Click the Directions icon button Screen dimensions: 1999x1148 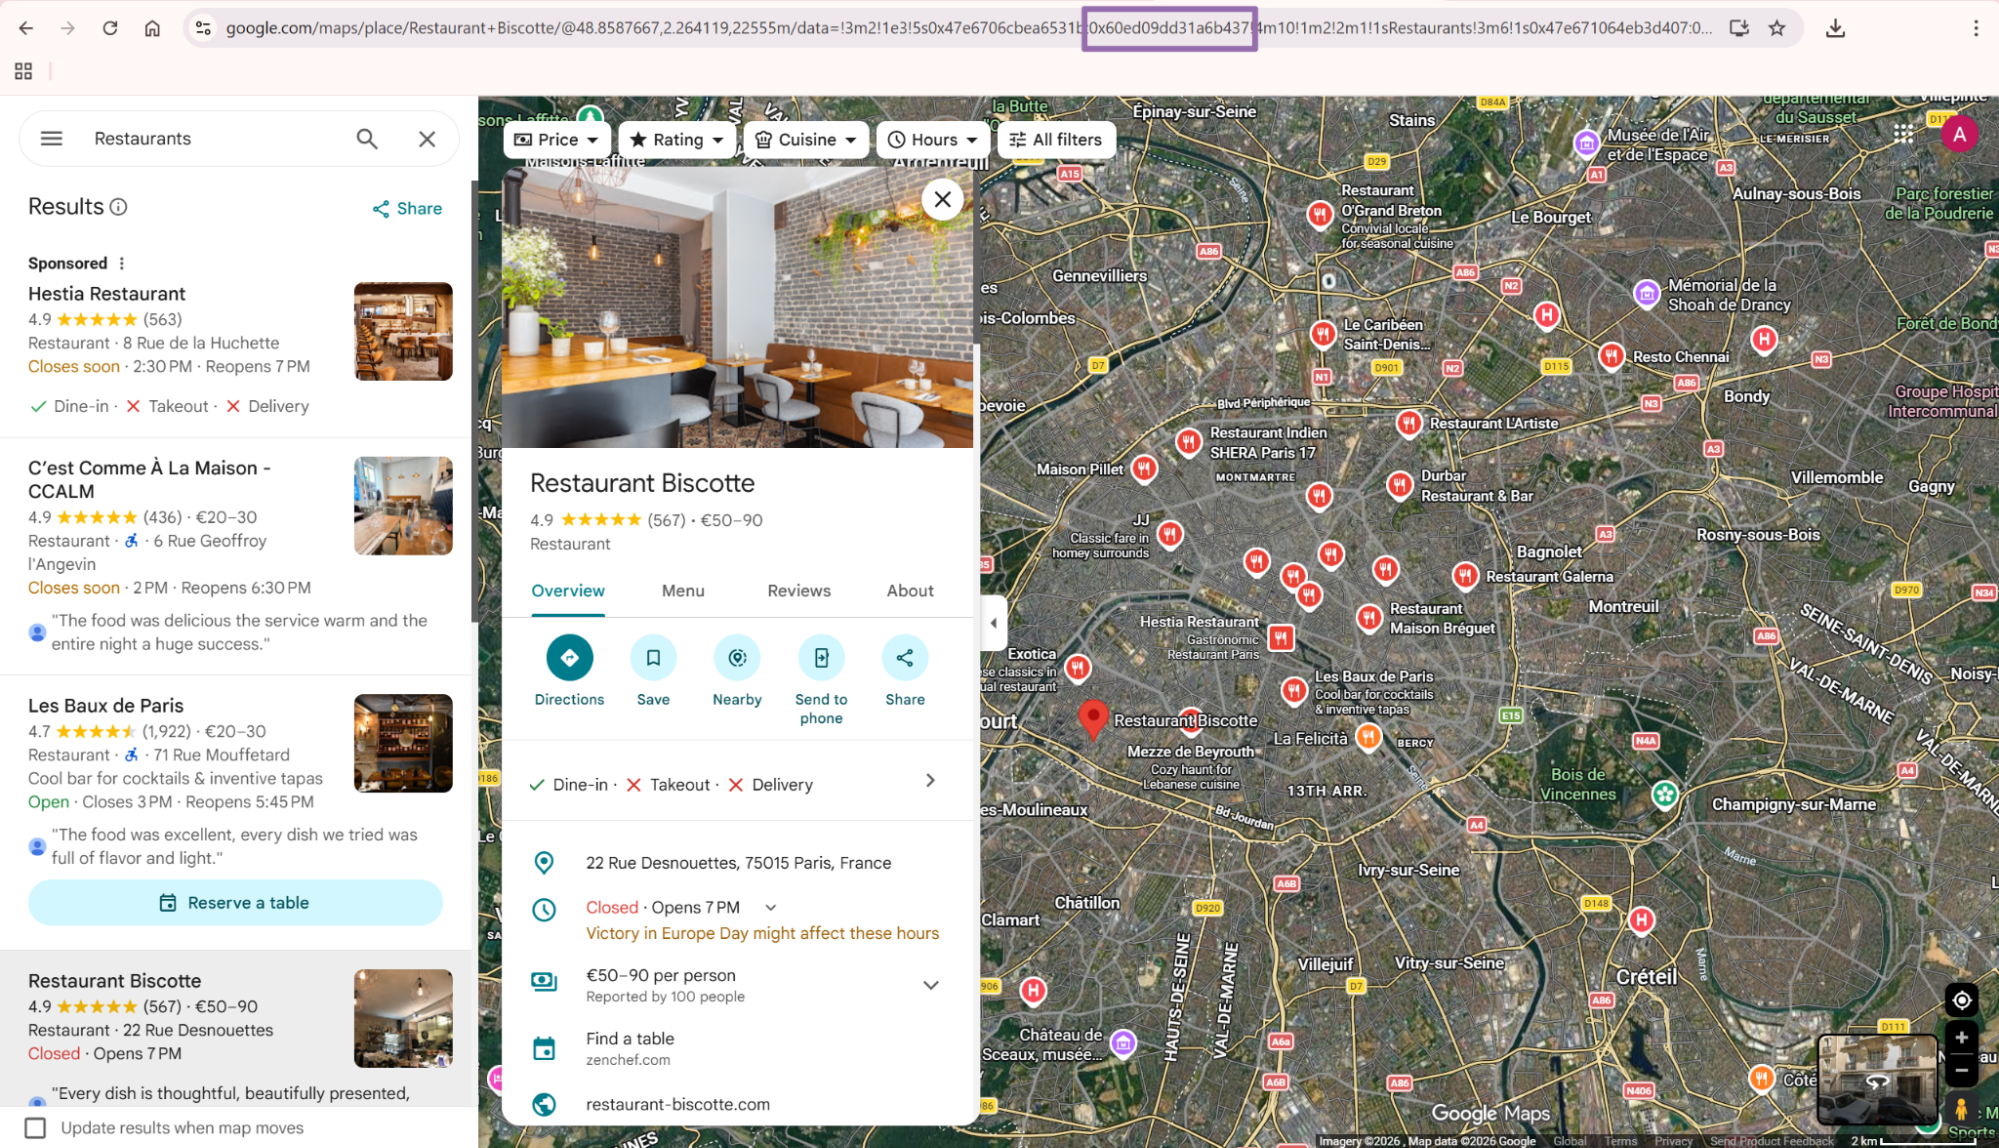tap(569, 658)
